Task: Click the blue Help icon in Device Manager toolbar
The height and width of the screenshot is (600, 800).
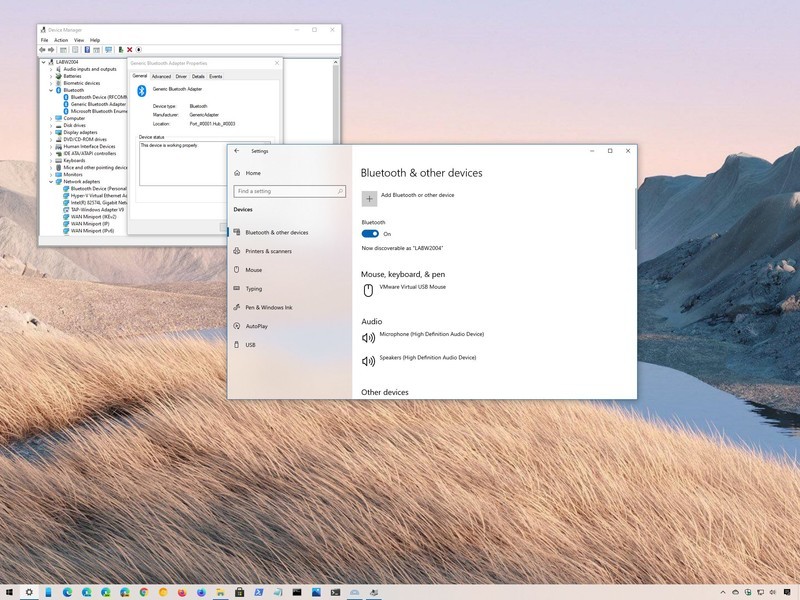Action: point(87,49)
